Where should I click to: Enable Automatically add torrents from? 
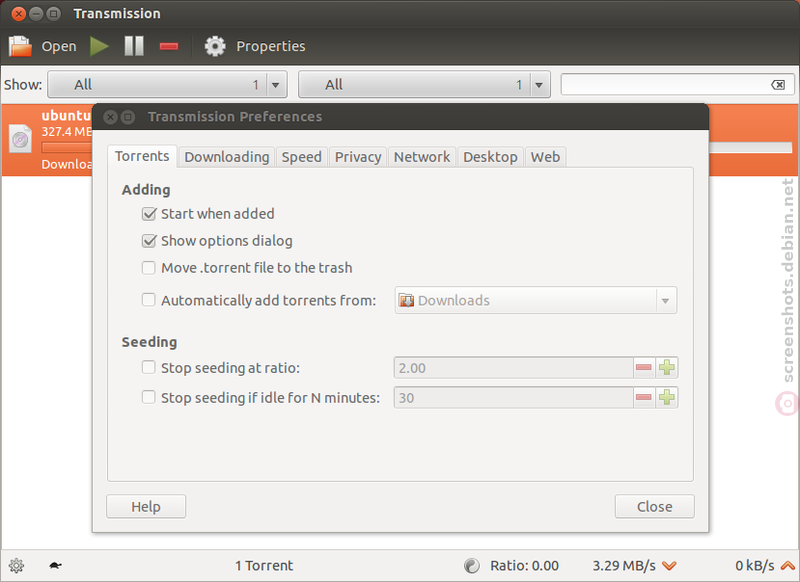click(x=148, y=300)
